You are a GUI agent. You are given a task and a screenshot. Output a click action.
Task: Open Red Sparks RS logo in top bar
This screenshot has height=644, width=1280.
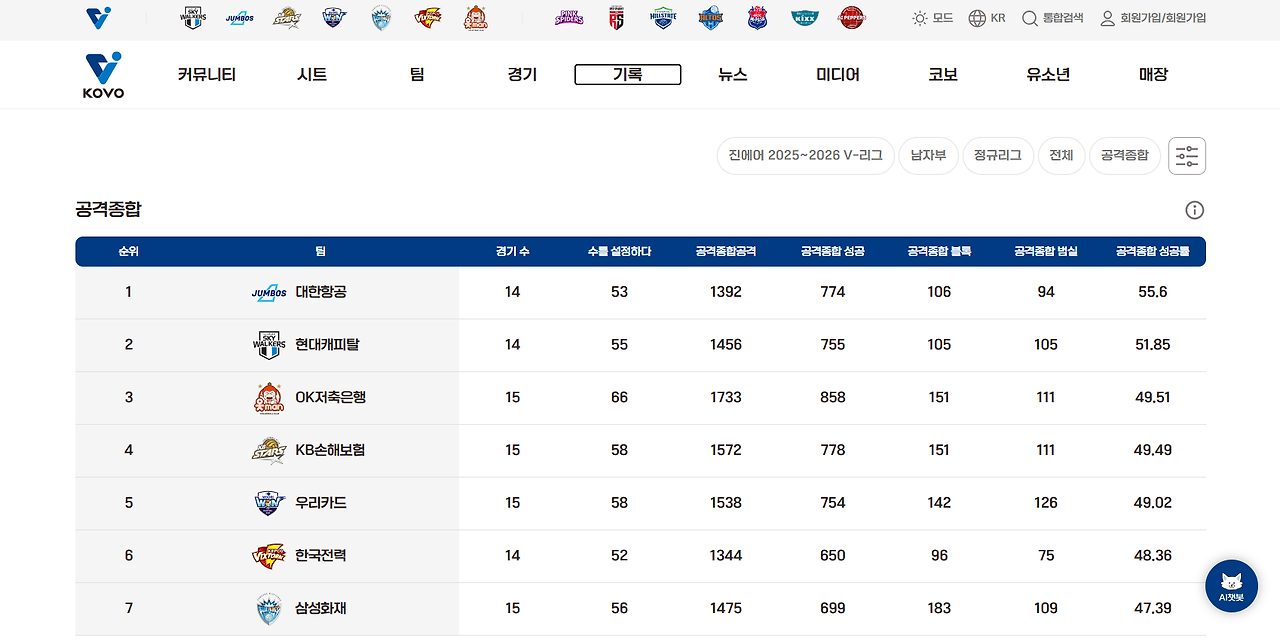point(616,18)
